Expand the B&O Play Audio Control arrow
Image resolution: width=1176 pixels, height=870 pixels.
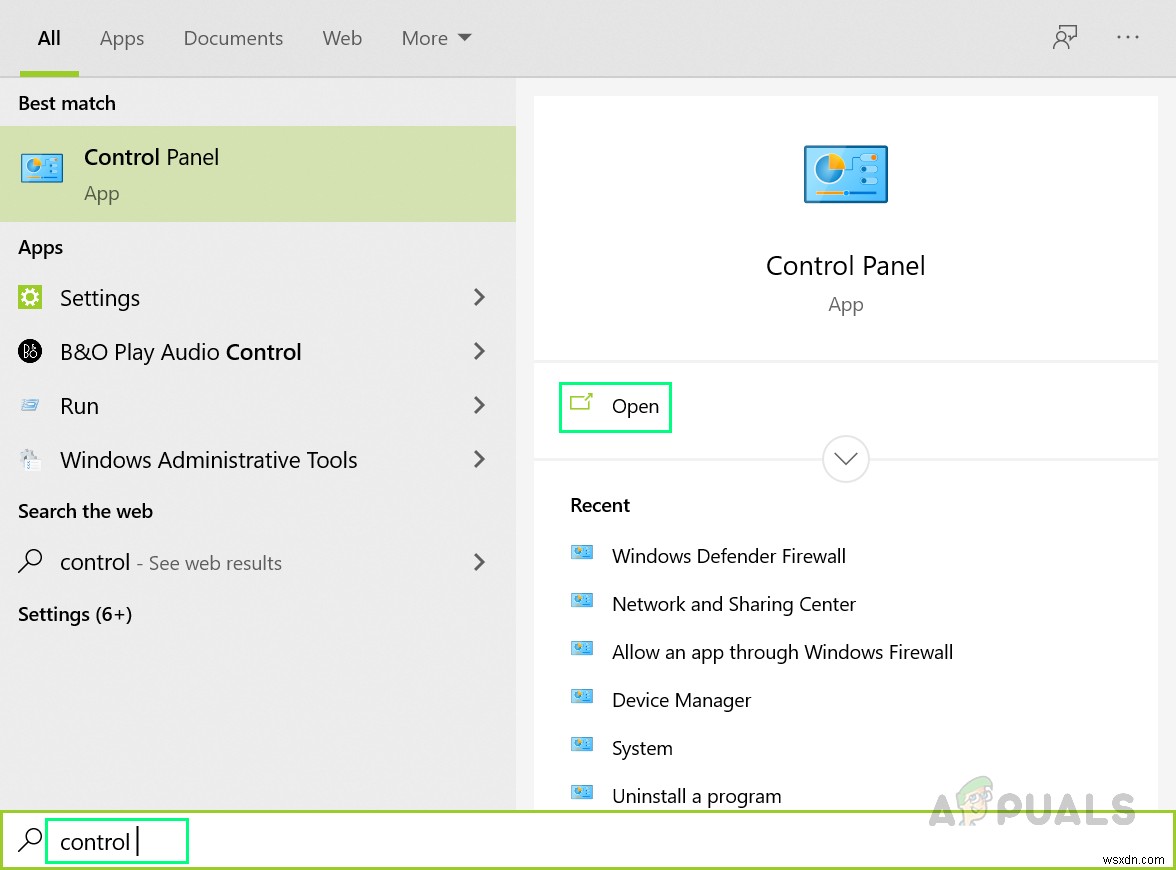pos(479,352)
